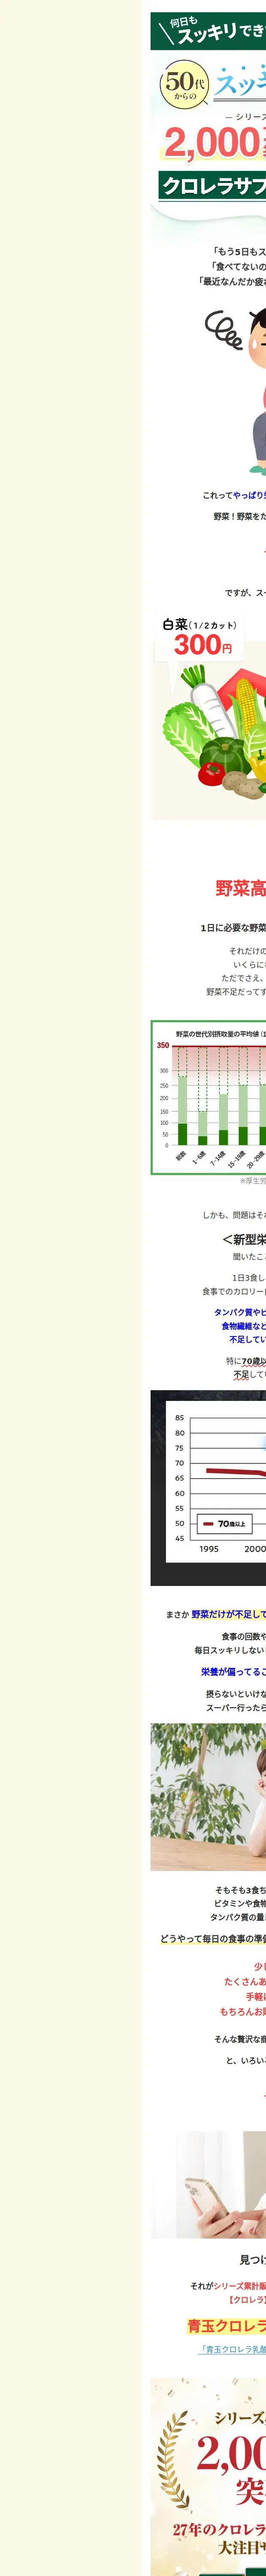This screenshot has height=2576, width=266.
Task: Click the highlighted 青玉クロレラ heading
Action: click(227, 2326)
